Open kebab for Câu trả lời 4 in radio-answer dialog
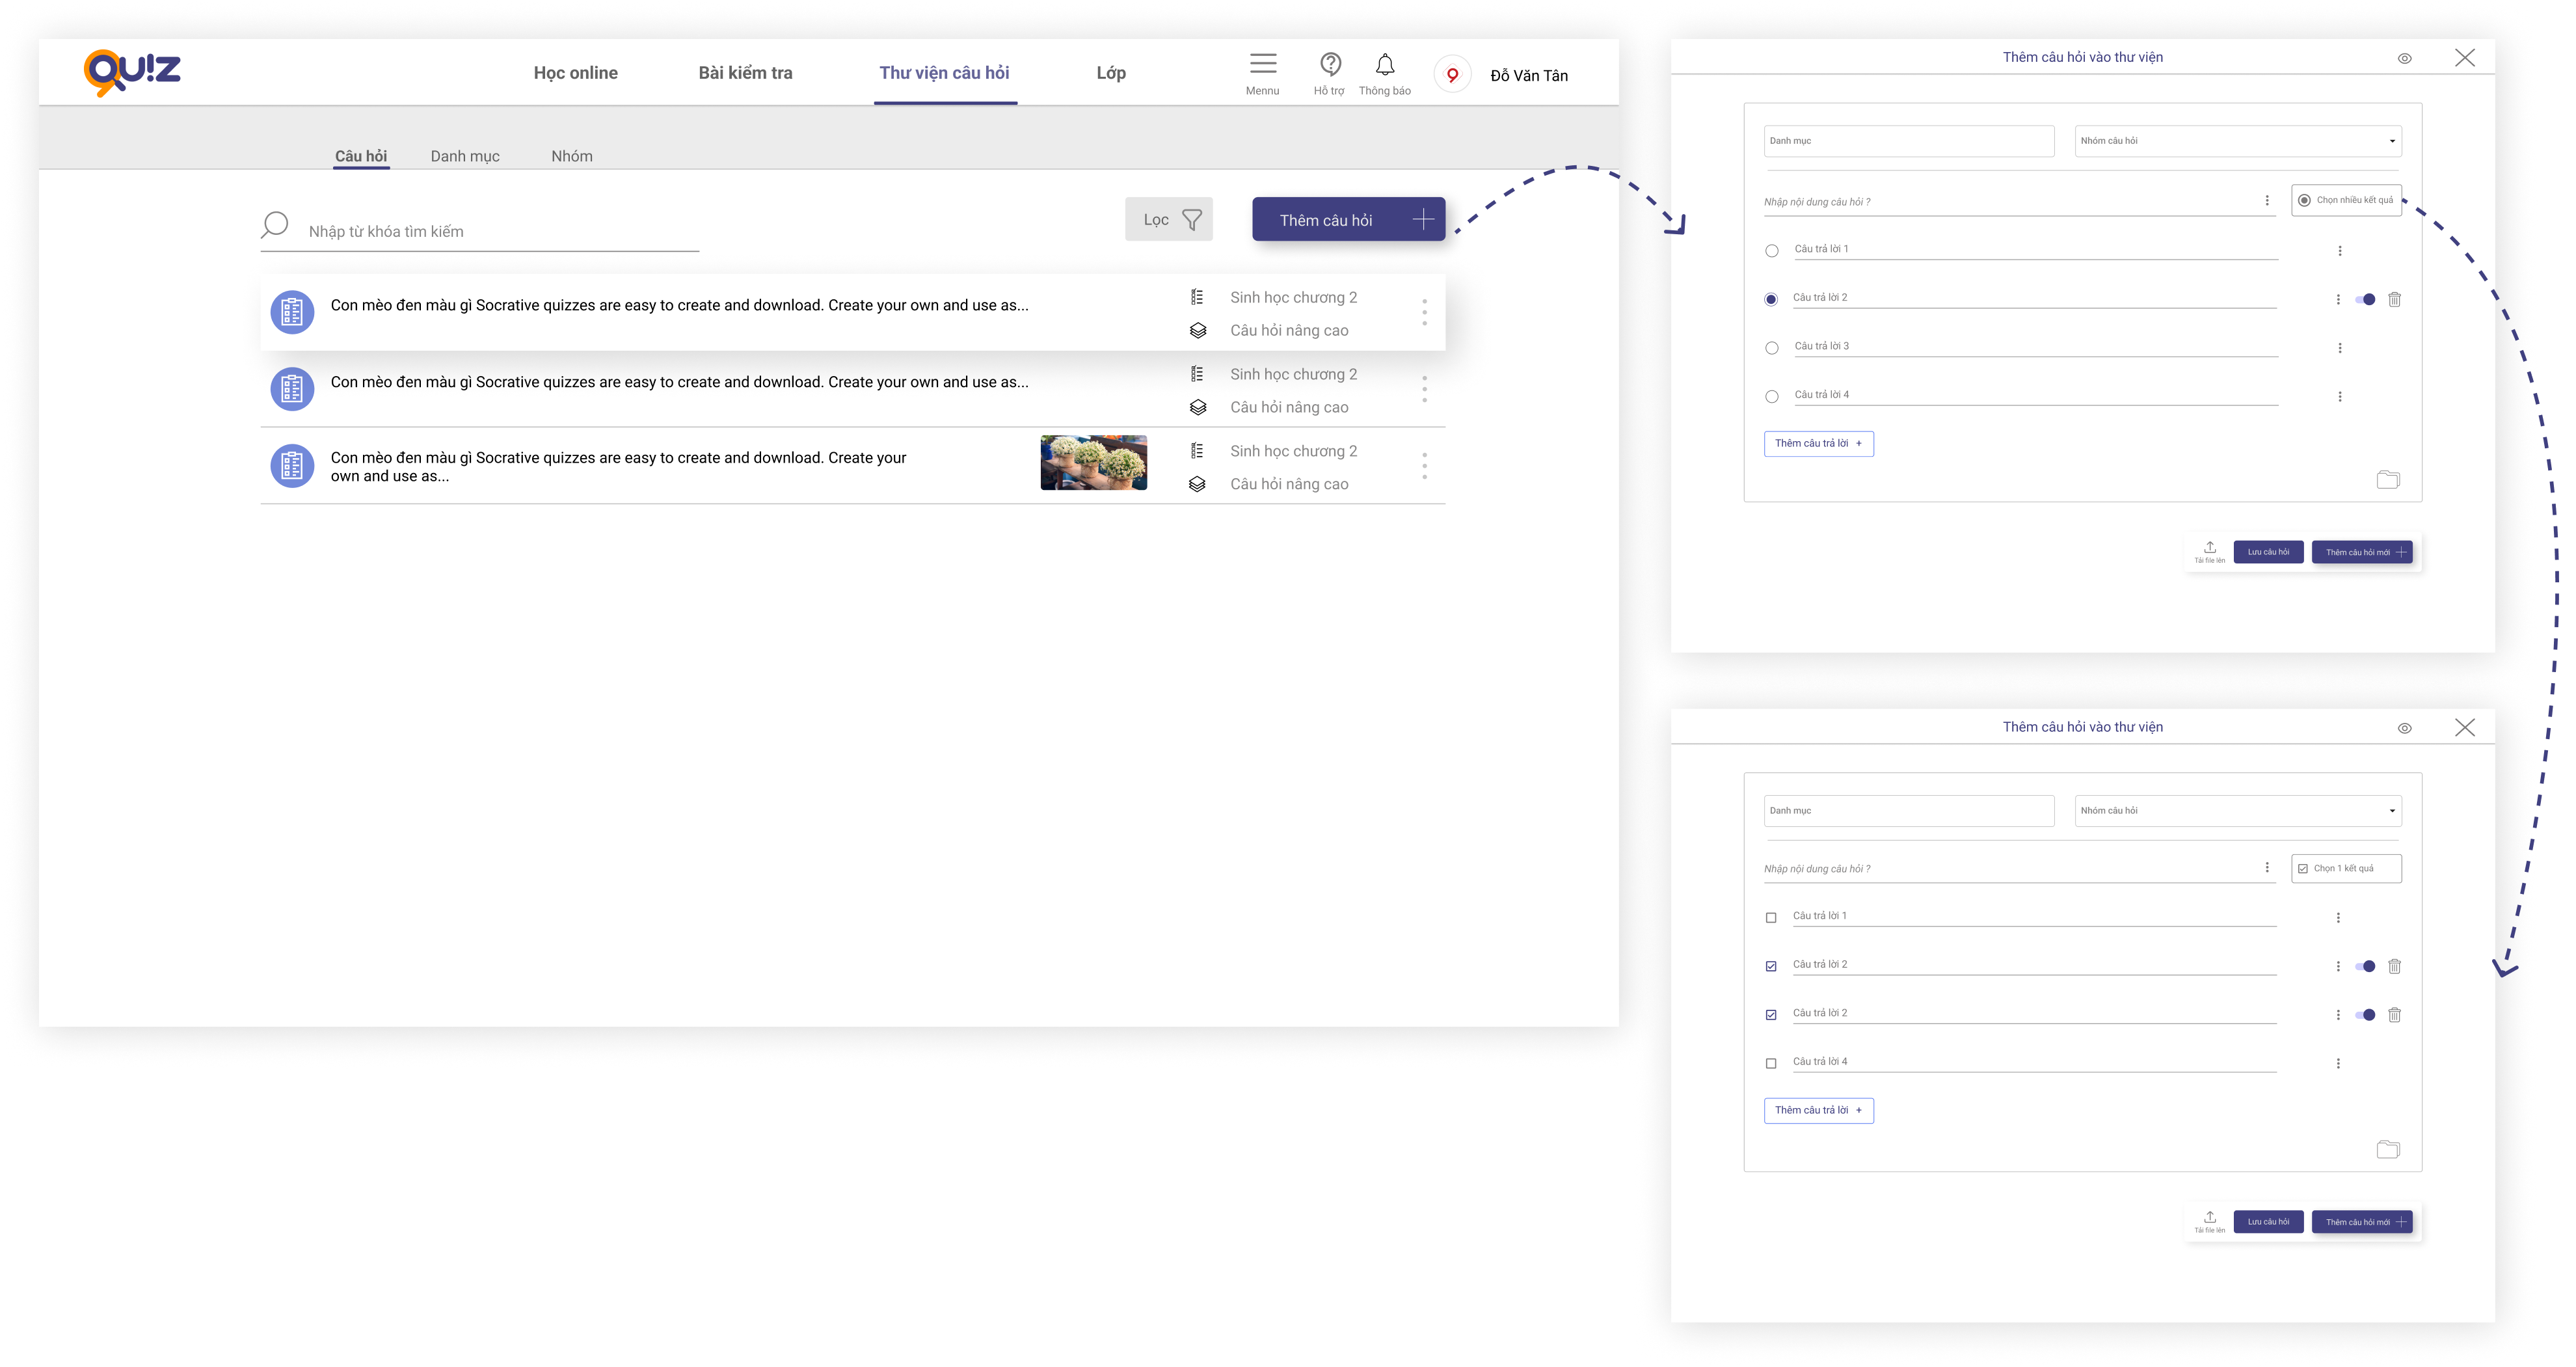2576x1367 pixels. coord(2339,397)
